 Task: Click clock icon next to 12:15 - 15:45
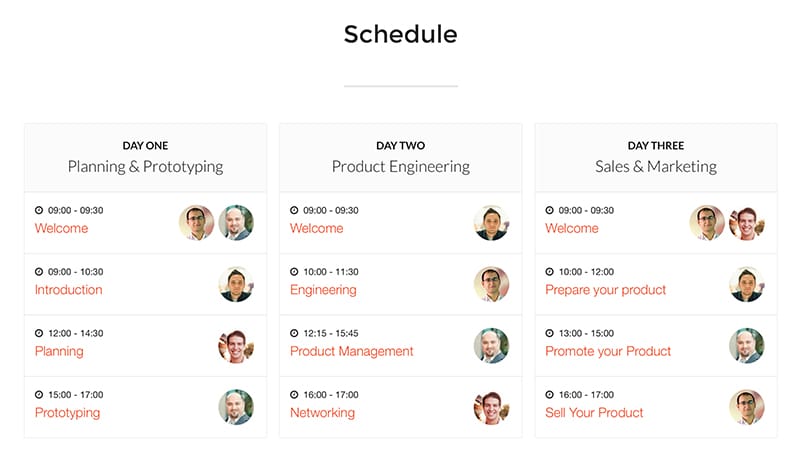pyautogui.click(x=294, y=333)
